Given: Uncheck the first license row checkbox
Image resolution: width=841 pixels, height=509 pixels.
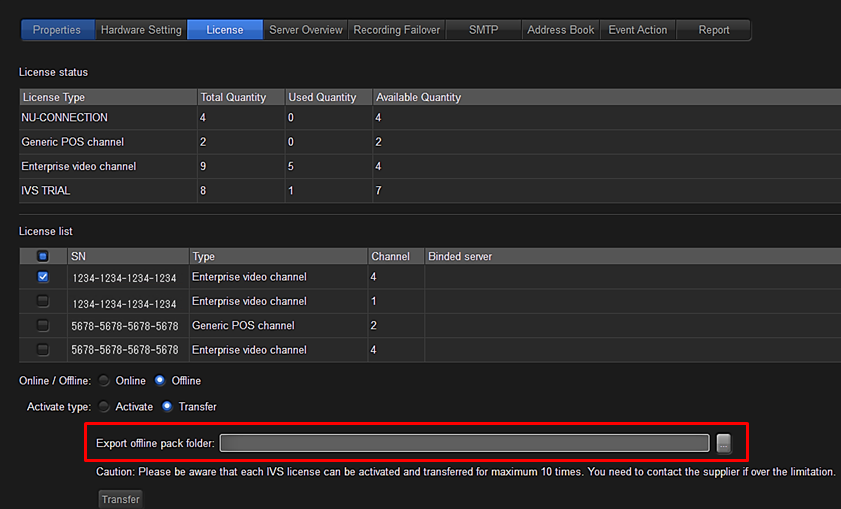Looking at the screenshot, I should click(x=43, y=277).
